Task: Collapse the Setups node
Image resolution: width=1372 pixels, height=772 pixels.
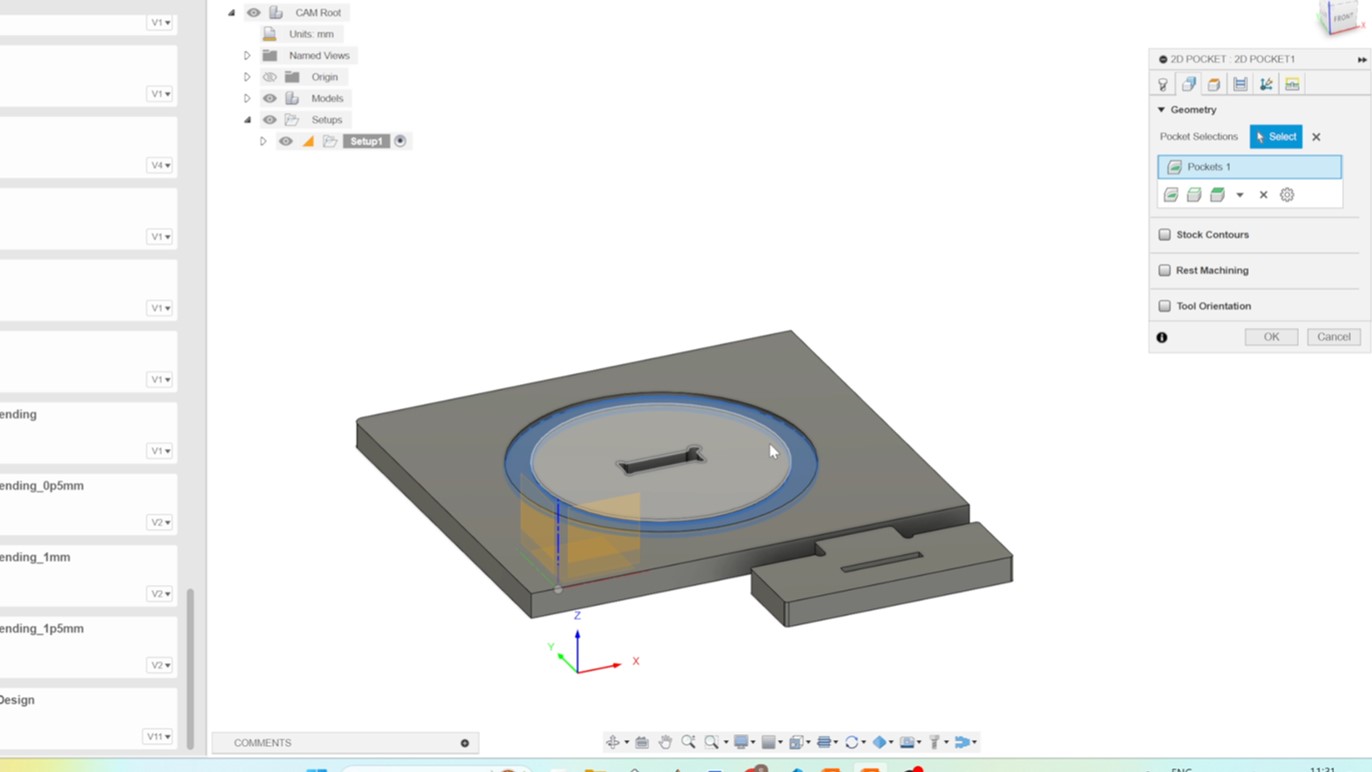Action: [247, 120]
